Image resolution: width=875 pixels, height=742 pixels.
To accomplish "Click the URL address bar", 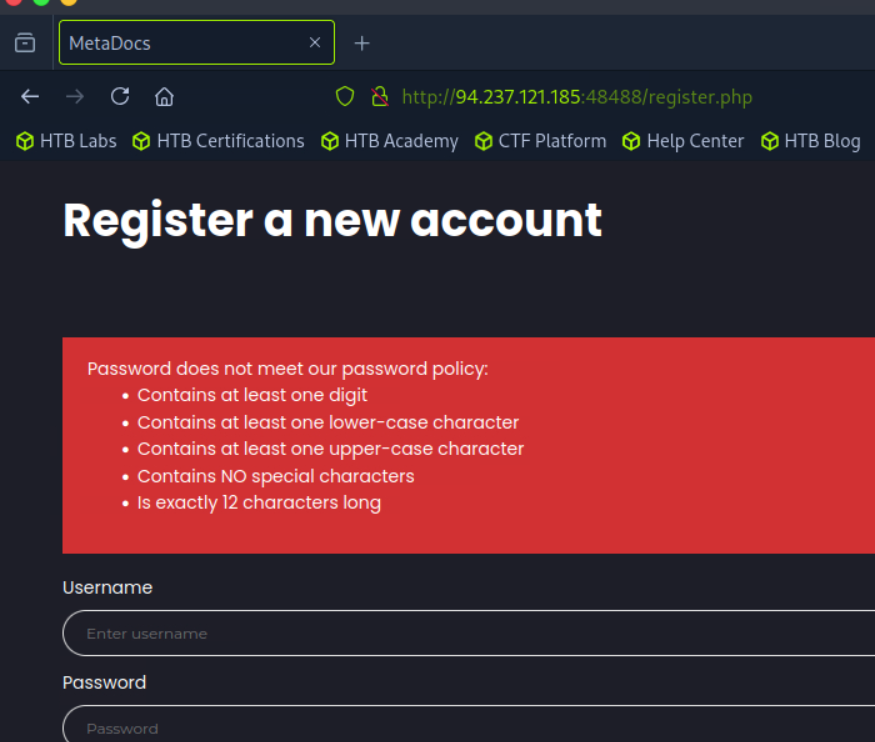I will coord(600,97).
